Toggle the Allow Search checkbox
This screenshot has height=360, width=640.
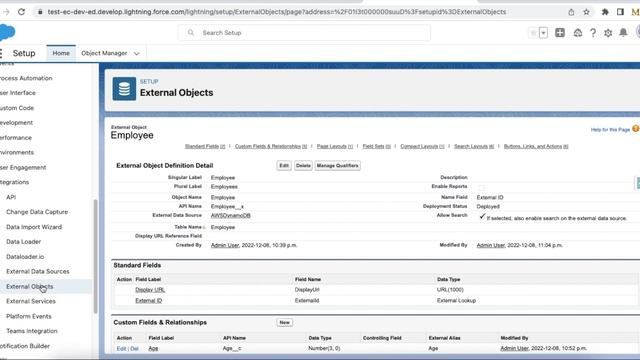coord(482,216)
